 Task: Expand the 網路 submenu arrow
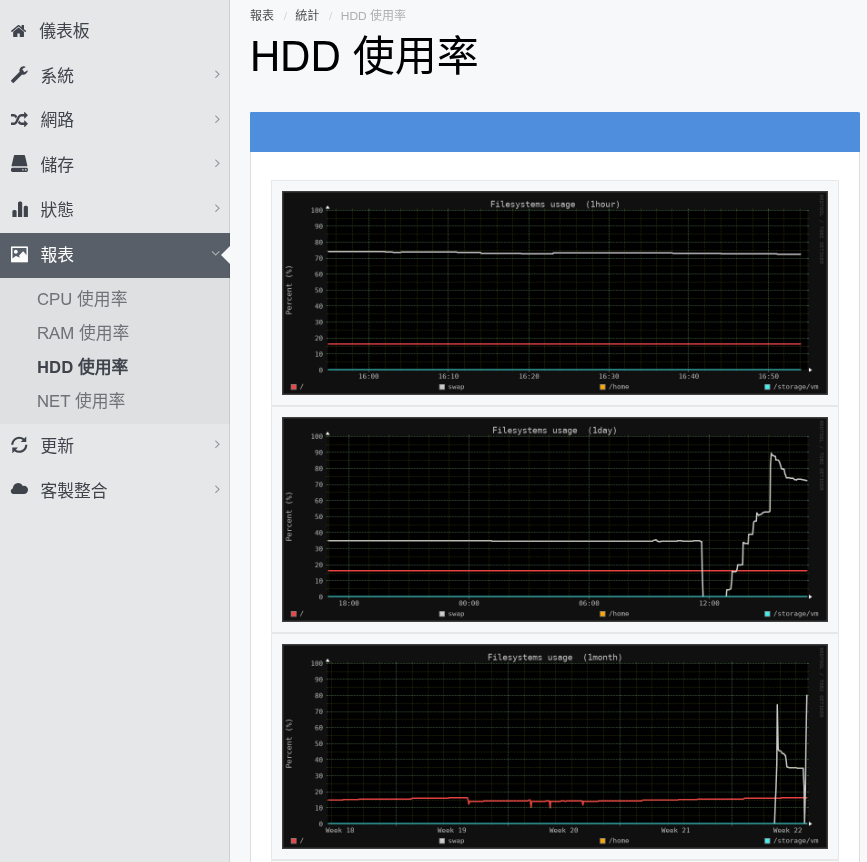[x=217, y=119]
